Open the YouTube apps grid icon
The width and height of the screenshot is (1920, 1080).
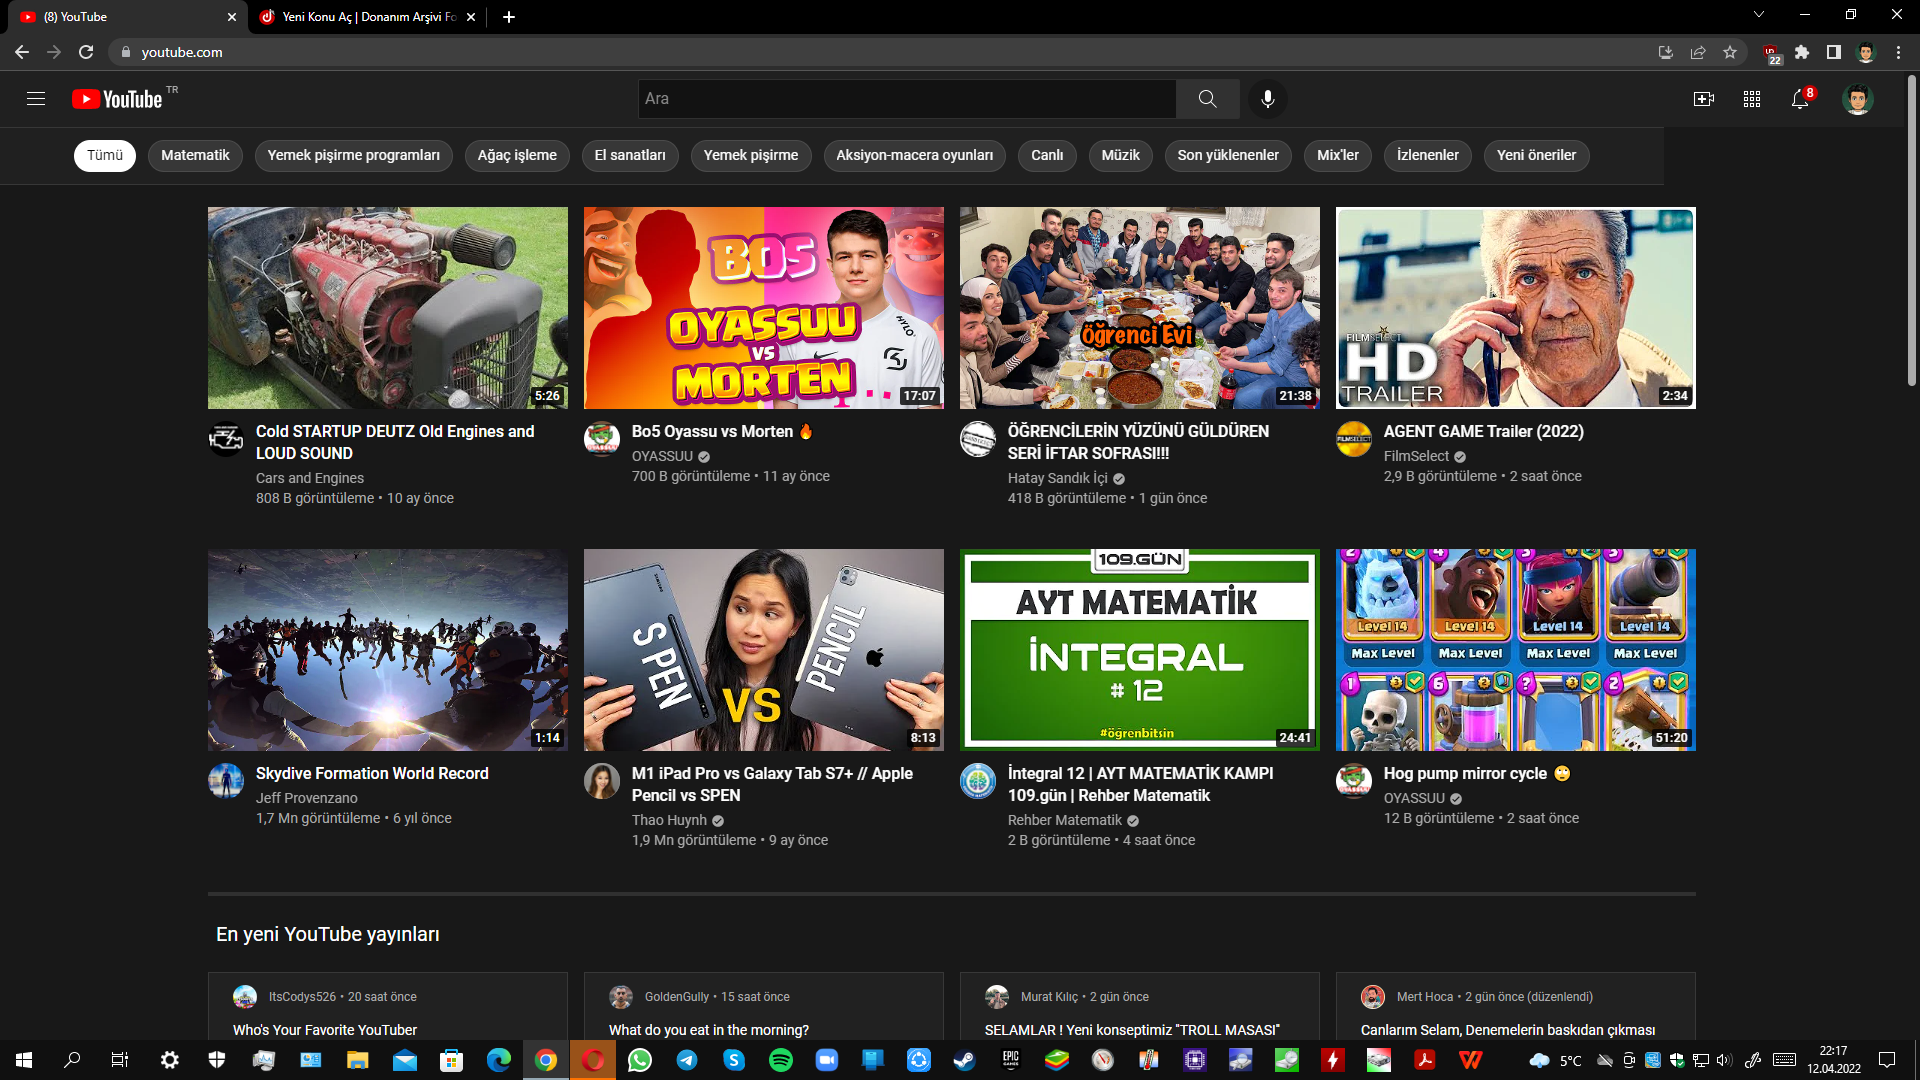coord(1751,99)
